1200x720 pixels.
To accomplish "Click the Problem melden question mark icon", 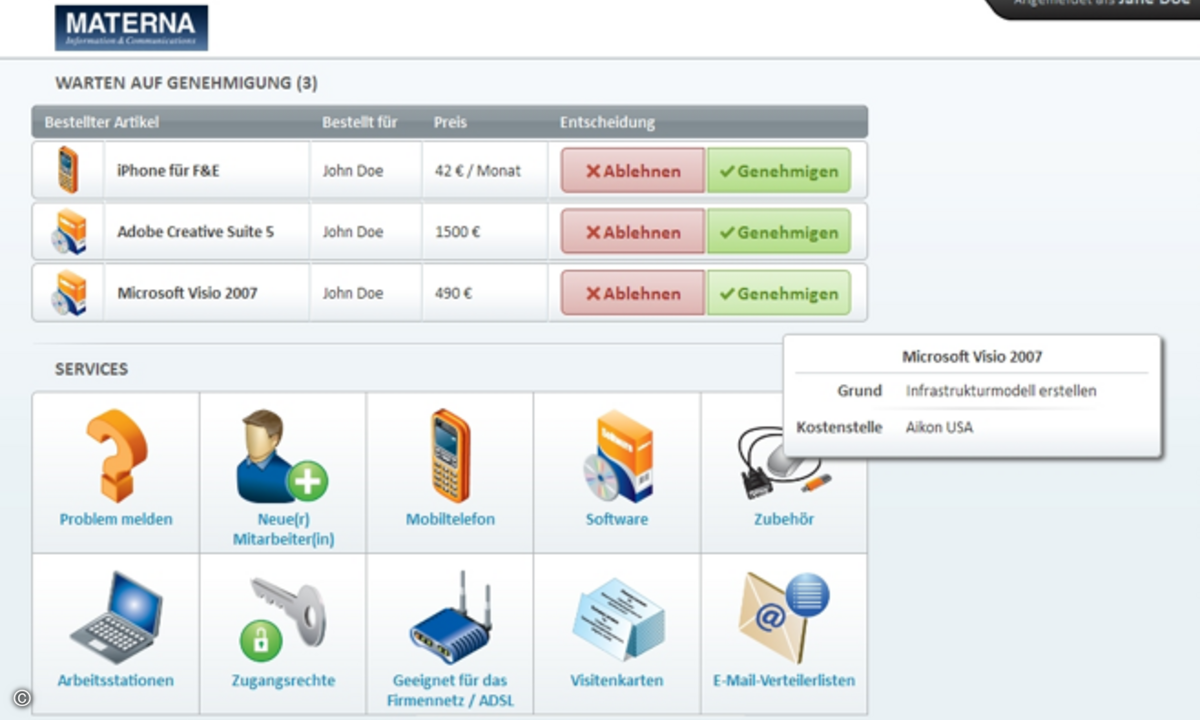I will tap(116, 455).
